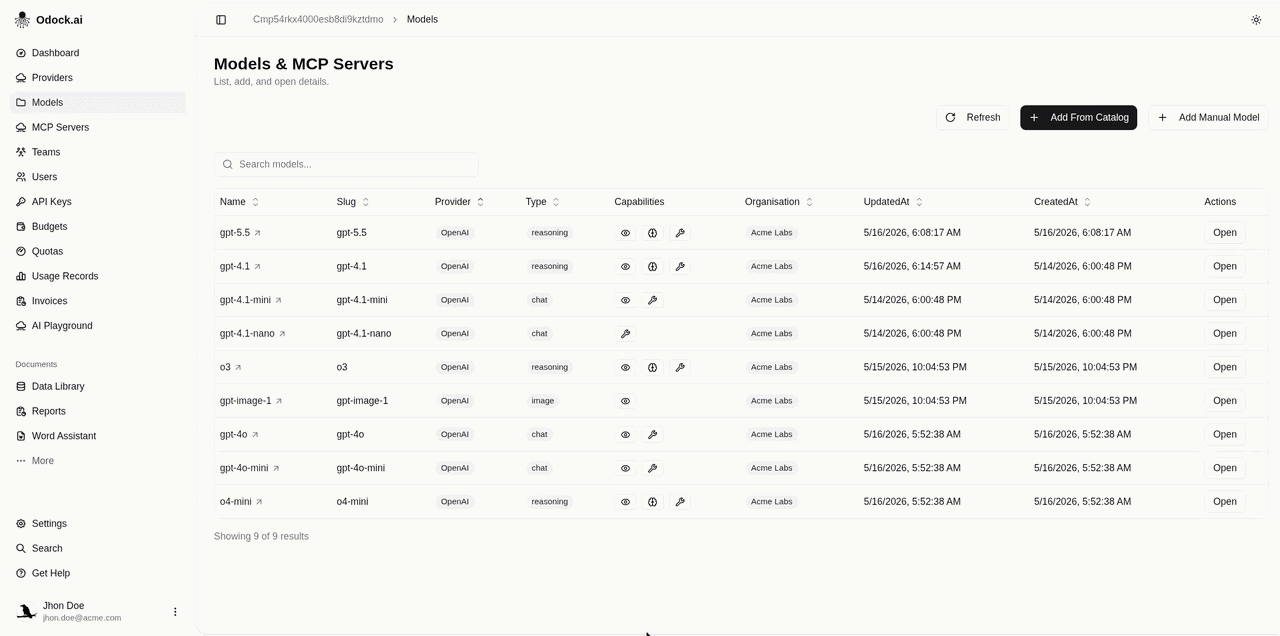Click gpt-4.1-nano slug cell
Viewport: 1280px width, 636px height.
tap(364, 334)
